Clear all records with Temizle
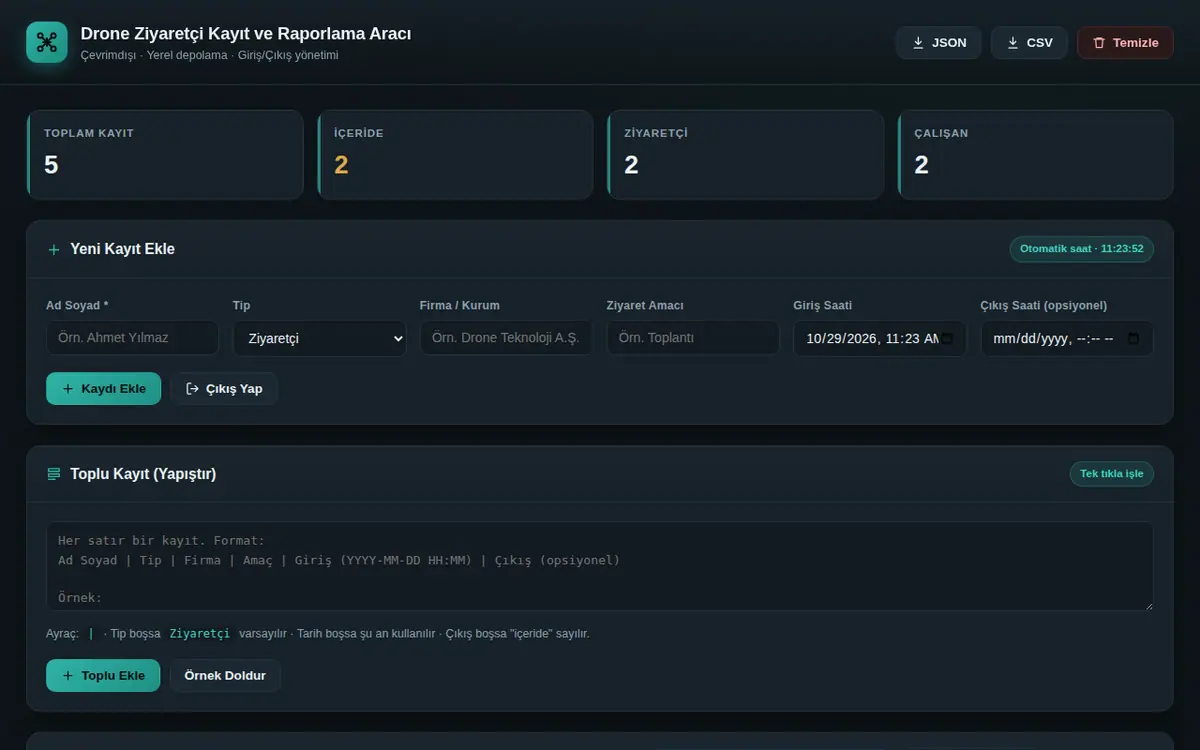 coord(1125,43)
